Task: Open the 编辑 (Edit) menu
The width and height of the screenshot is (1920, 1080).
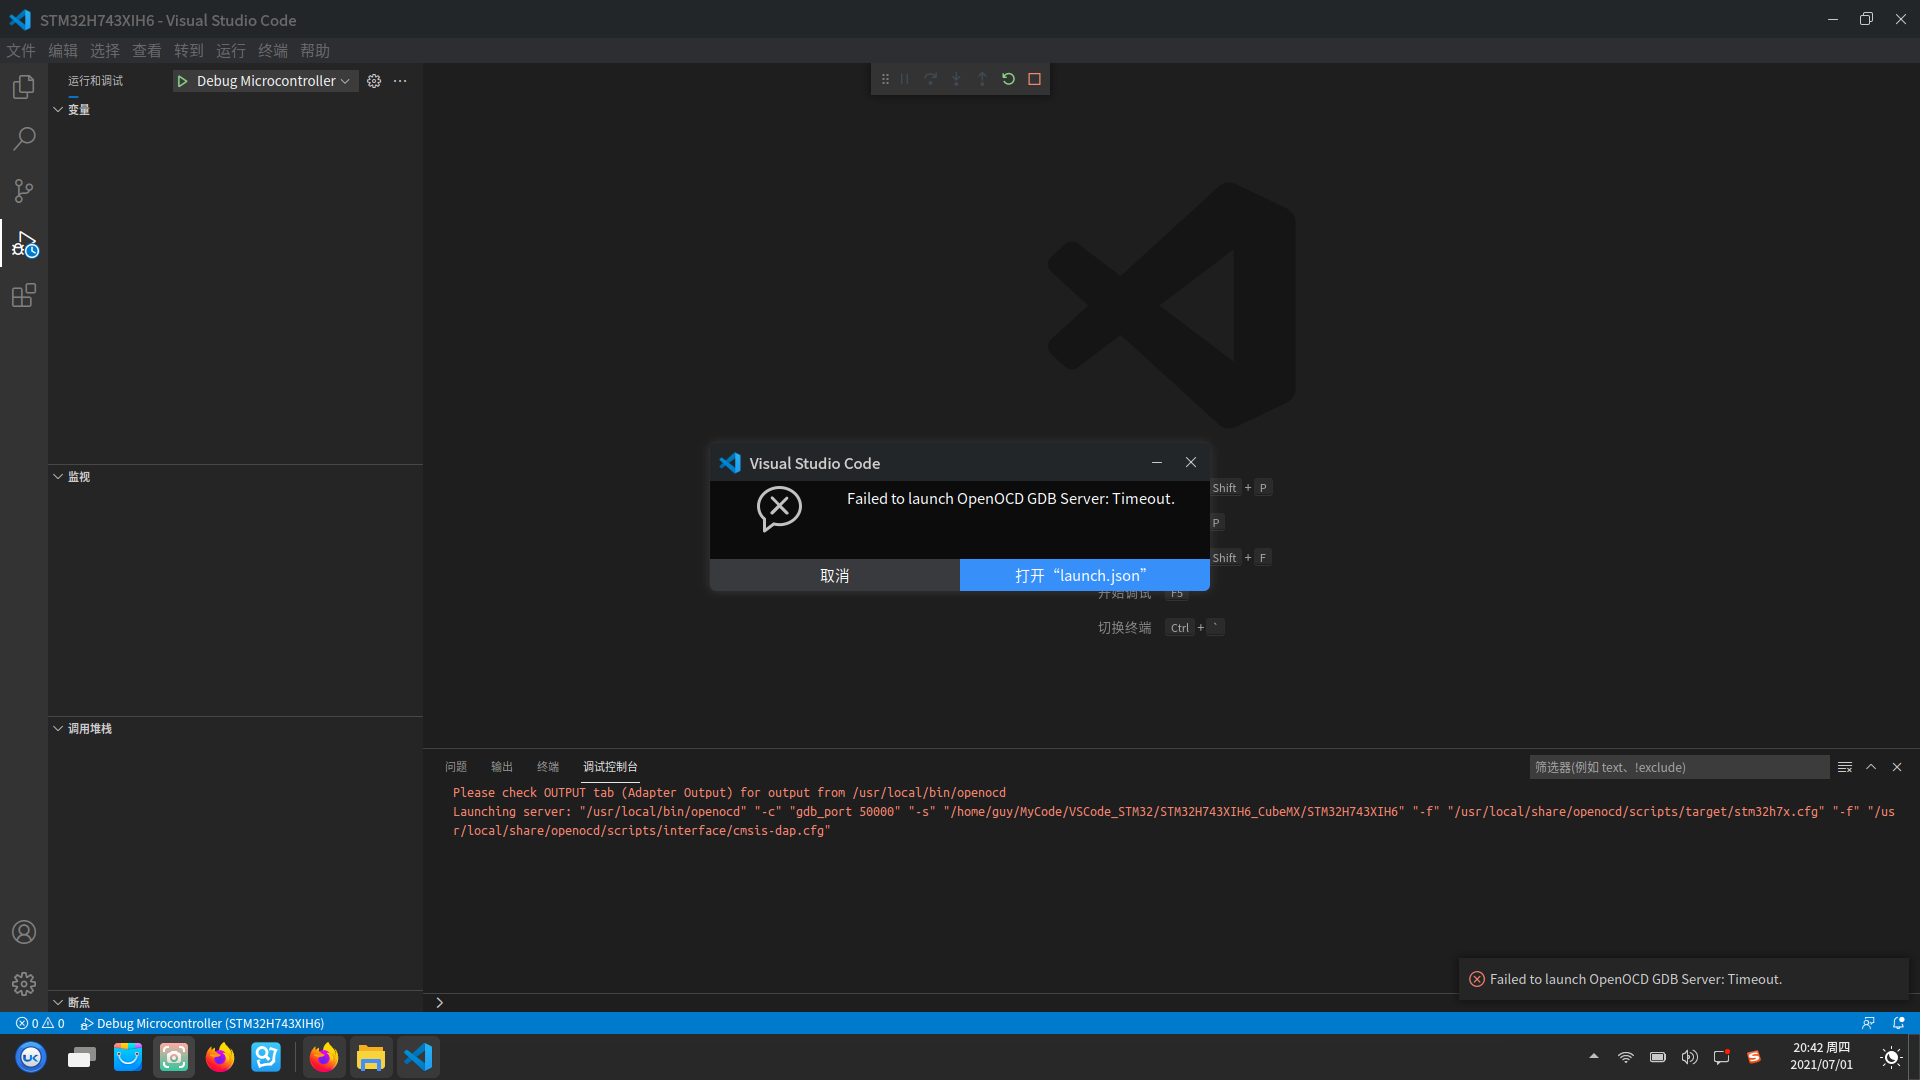Action: pos(63,51)
